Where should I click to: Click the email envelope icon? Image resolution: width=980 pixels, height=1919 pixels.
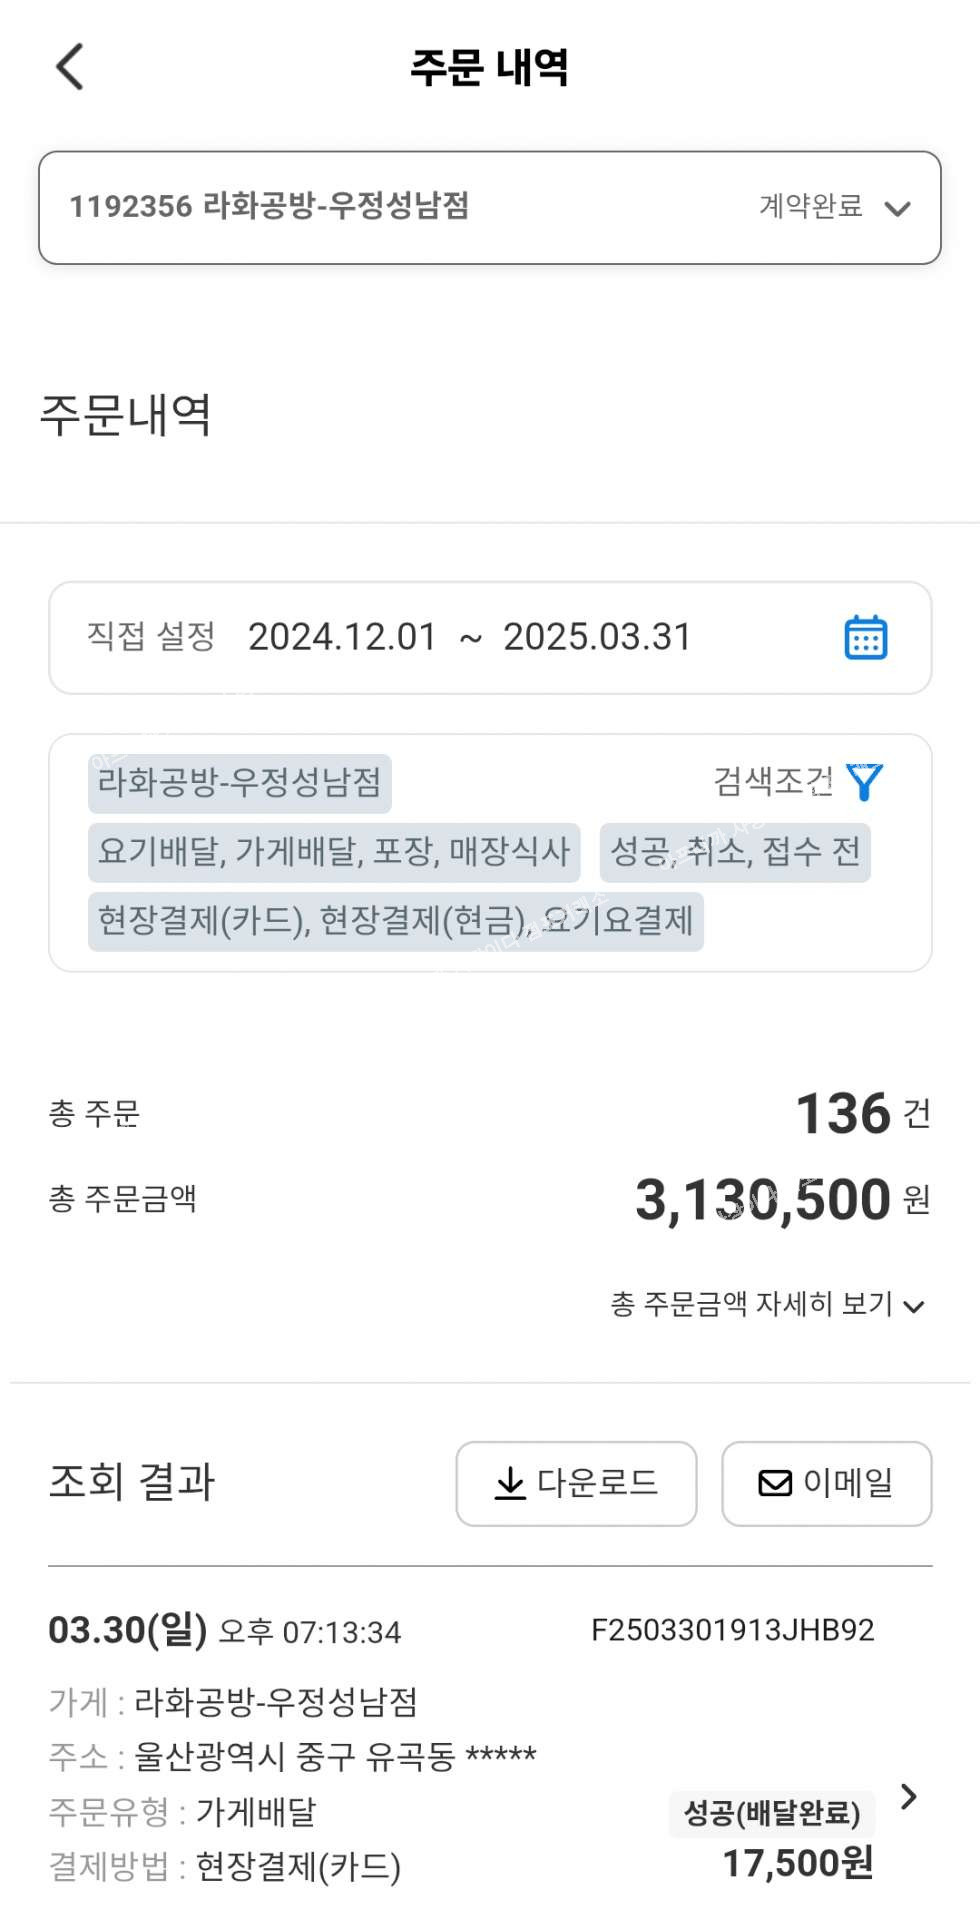point(775,1483)
